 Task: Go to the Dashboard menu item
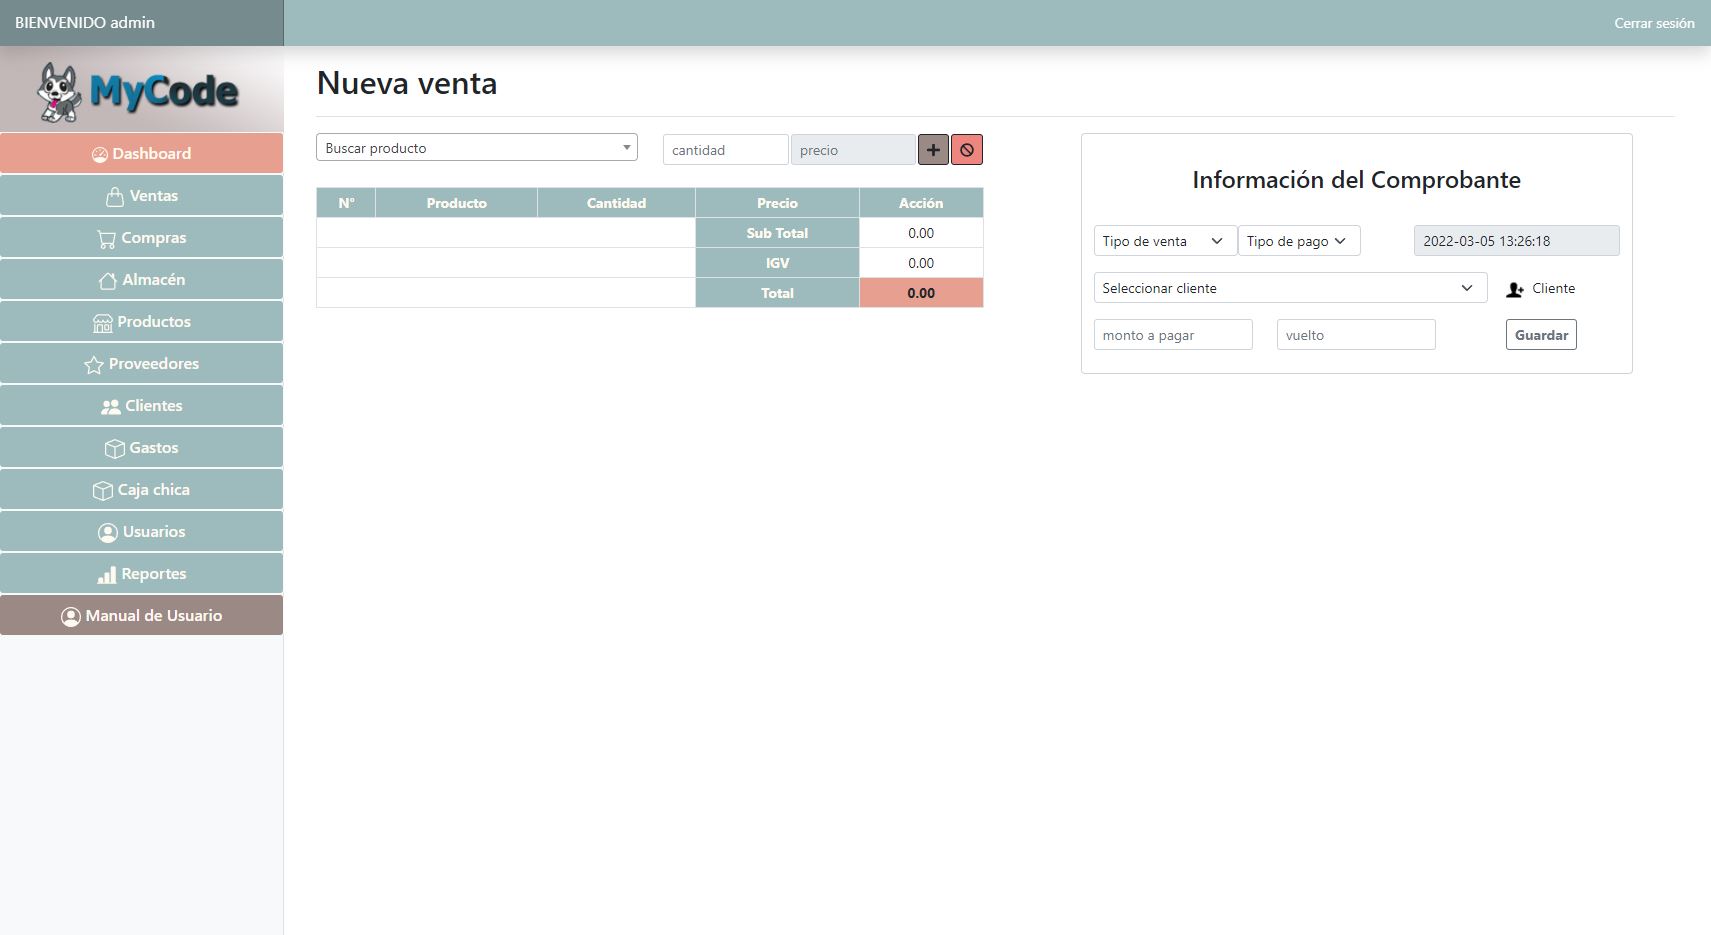pyautogui.click(x=141, y=154)
